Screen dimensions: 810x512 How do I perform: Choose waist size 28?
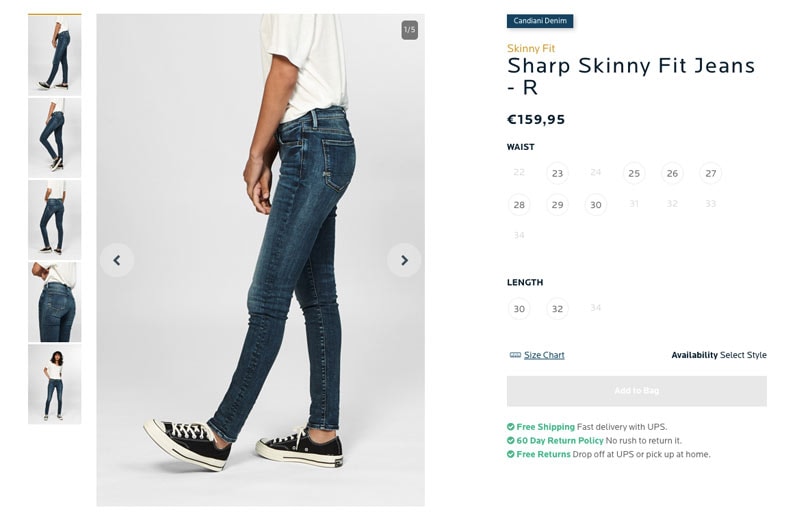(x=519, y=205)
